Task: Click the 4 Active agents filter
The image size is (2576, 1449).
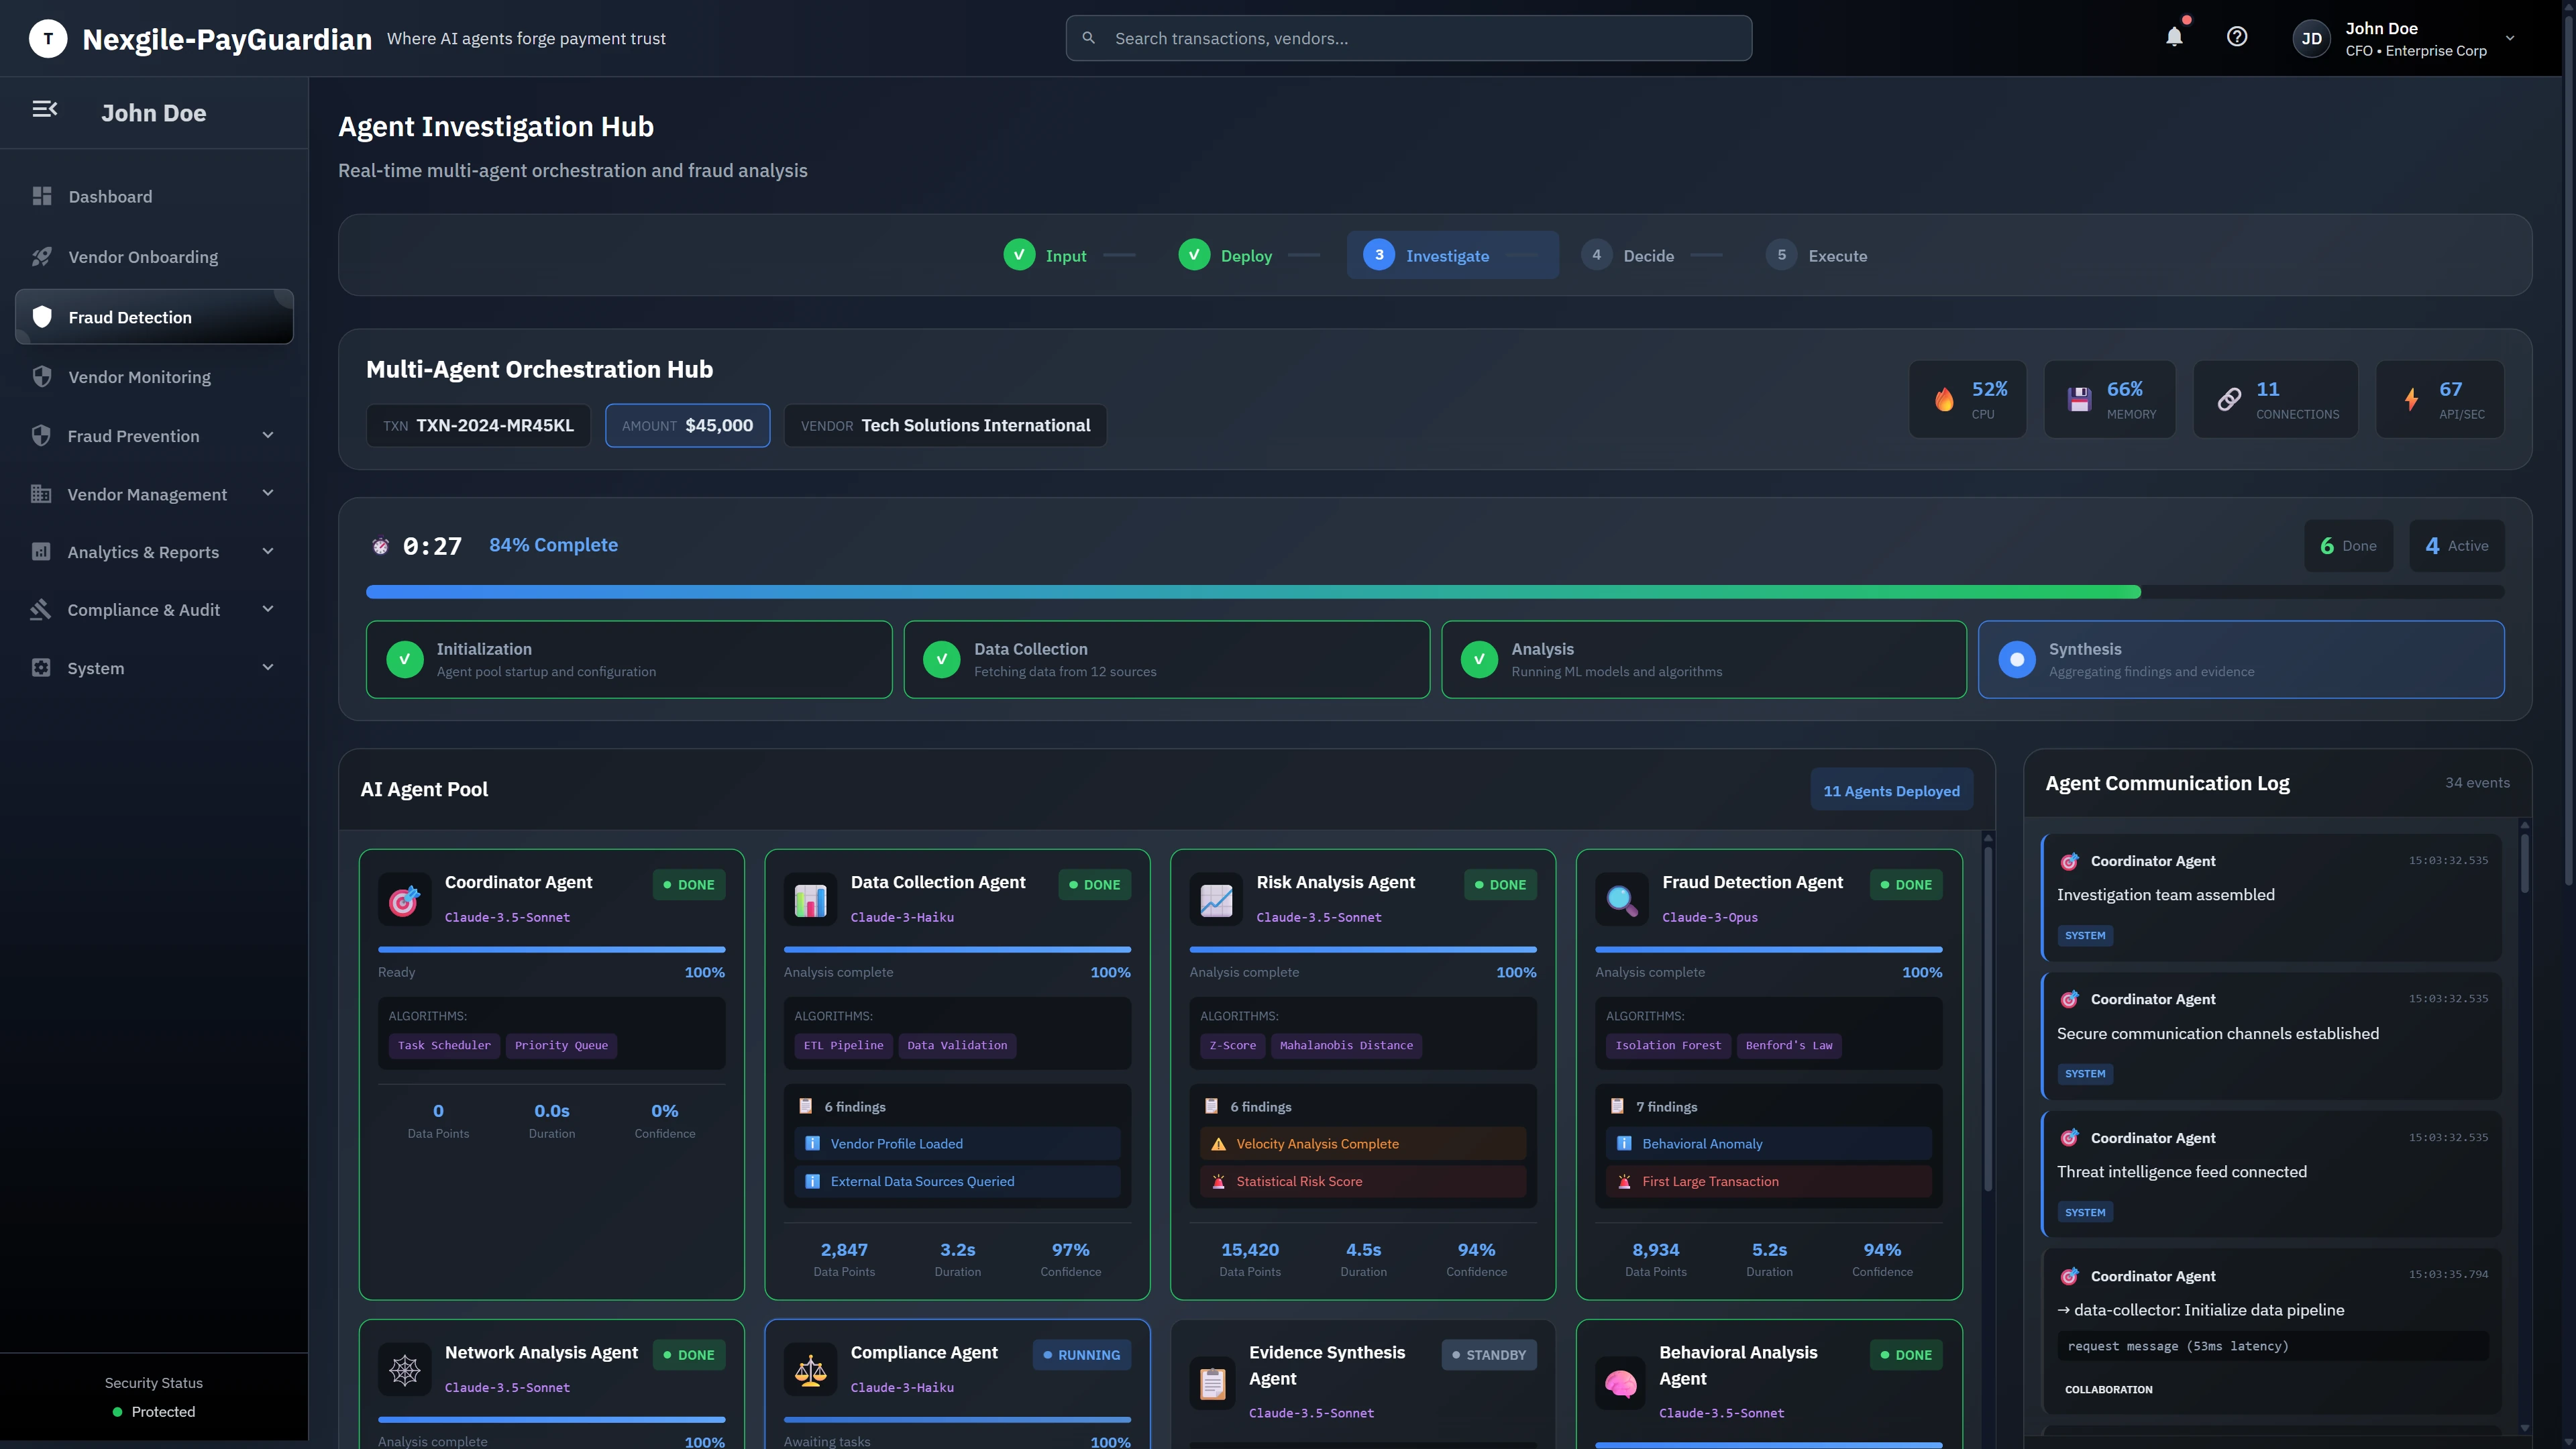Action: coord(2457,545)
